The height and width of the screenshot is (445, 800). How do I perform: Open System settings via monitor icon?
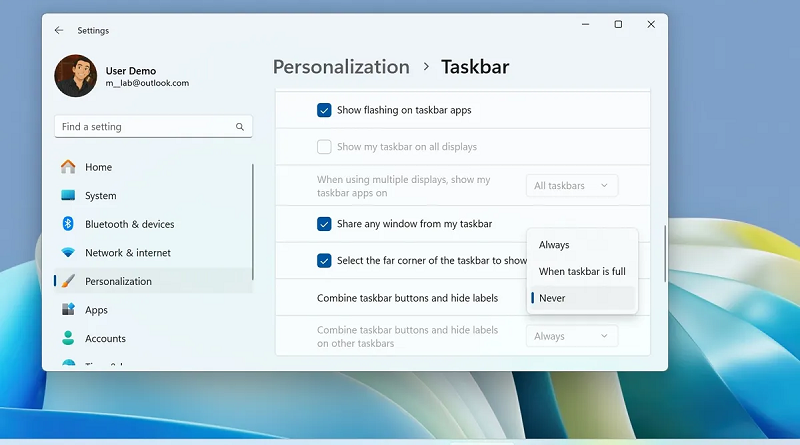click(x=68, y=196)
